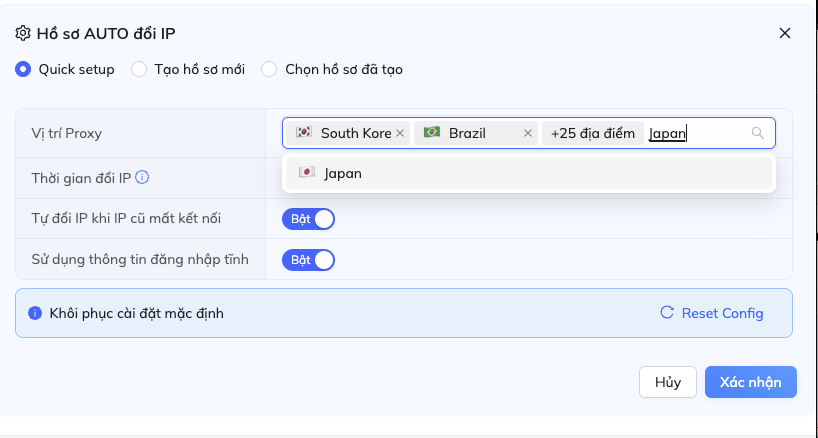
Task: Select the Quick setup radio option
Action: coord(23,69)
